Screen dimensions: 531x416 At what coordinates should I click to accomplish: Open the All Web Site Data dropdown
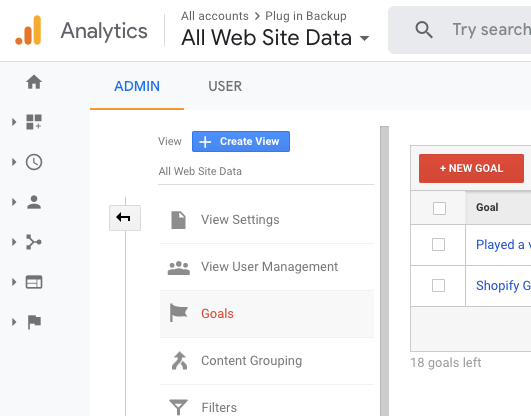tap(275, 37)
